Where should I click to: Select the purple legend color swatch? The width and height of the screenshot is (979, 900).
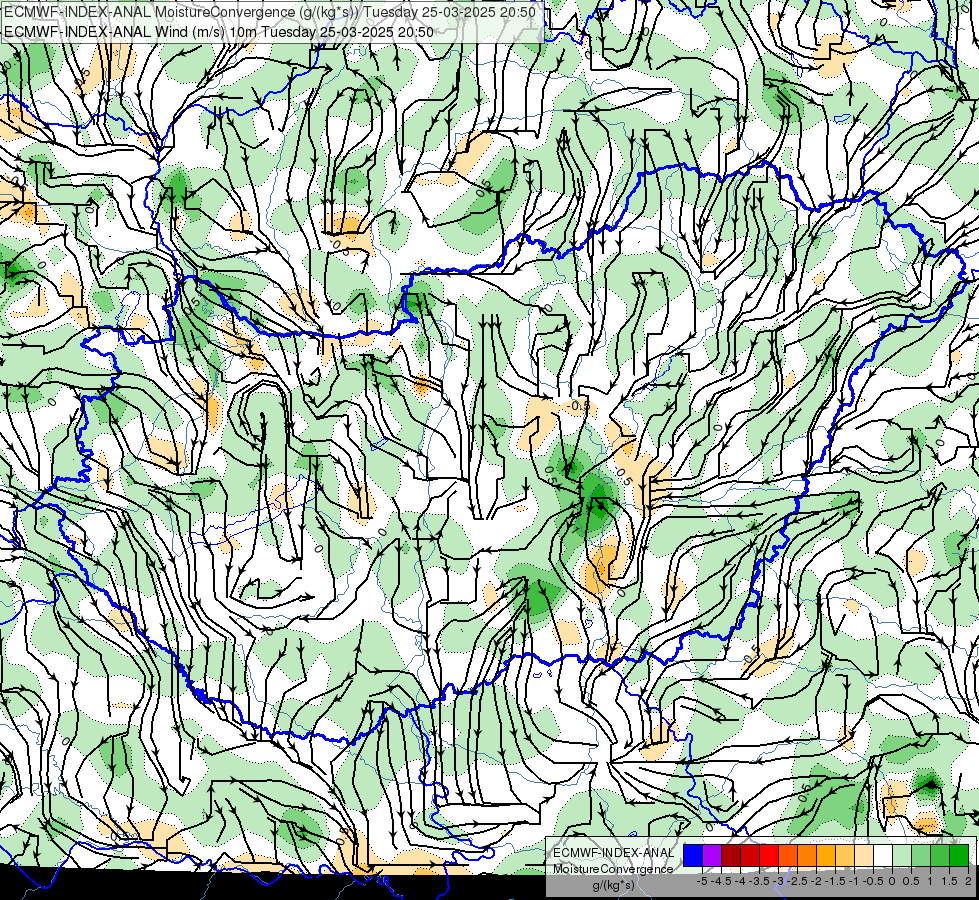[712, 855]
